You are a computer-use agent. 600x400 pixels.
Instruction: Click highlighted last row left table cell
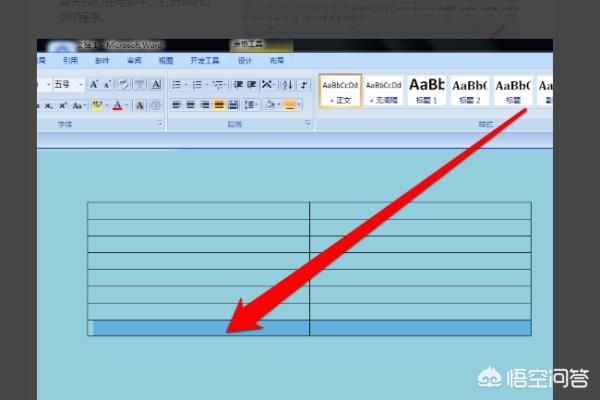199,328
